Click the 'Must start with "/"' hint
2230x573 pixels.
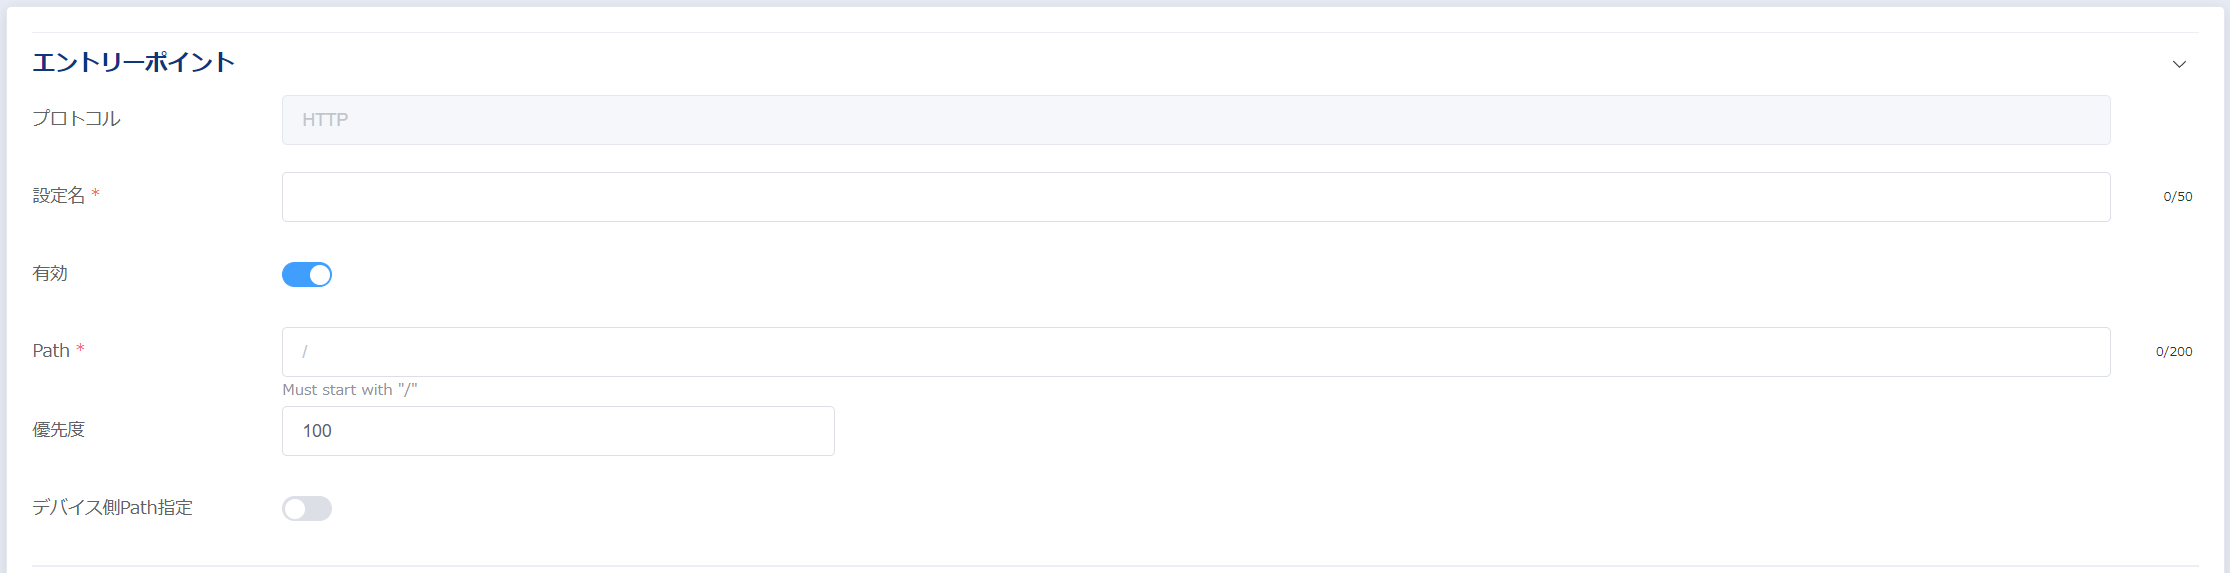tap(350, 390)
